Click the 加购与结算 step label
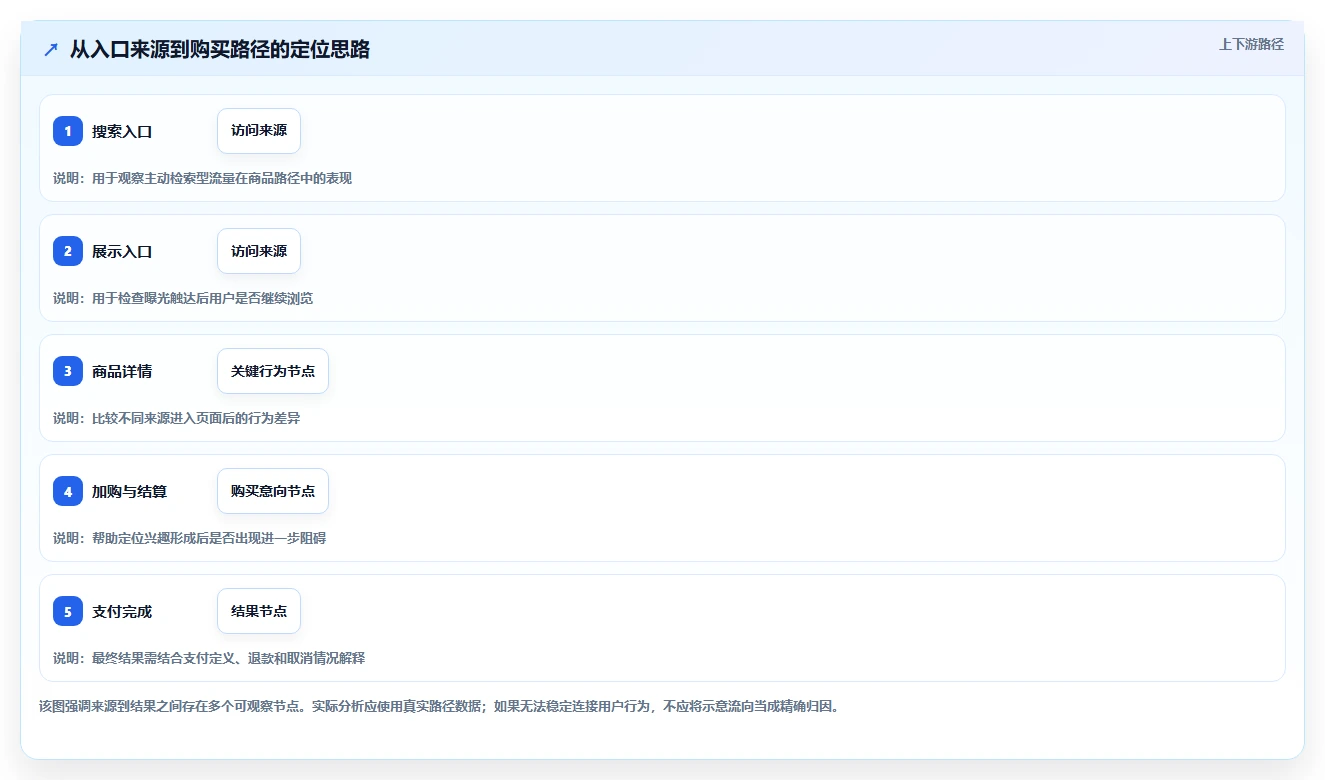The height and width of the screenshot is (780, 1325). point(129,491)
